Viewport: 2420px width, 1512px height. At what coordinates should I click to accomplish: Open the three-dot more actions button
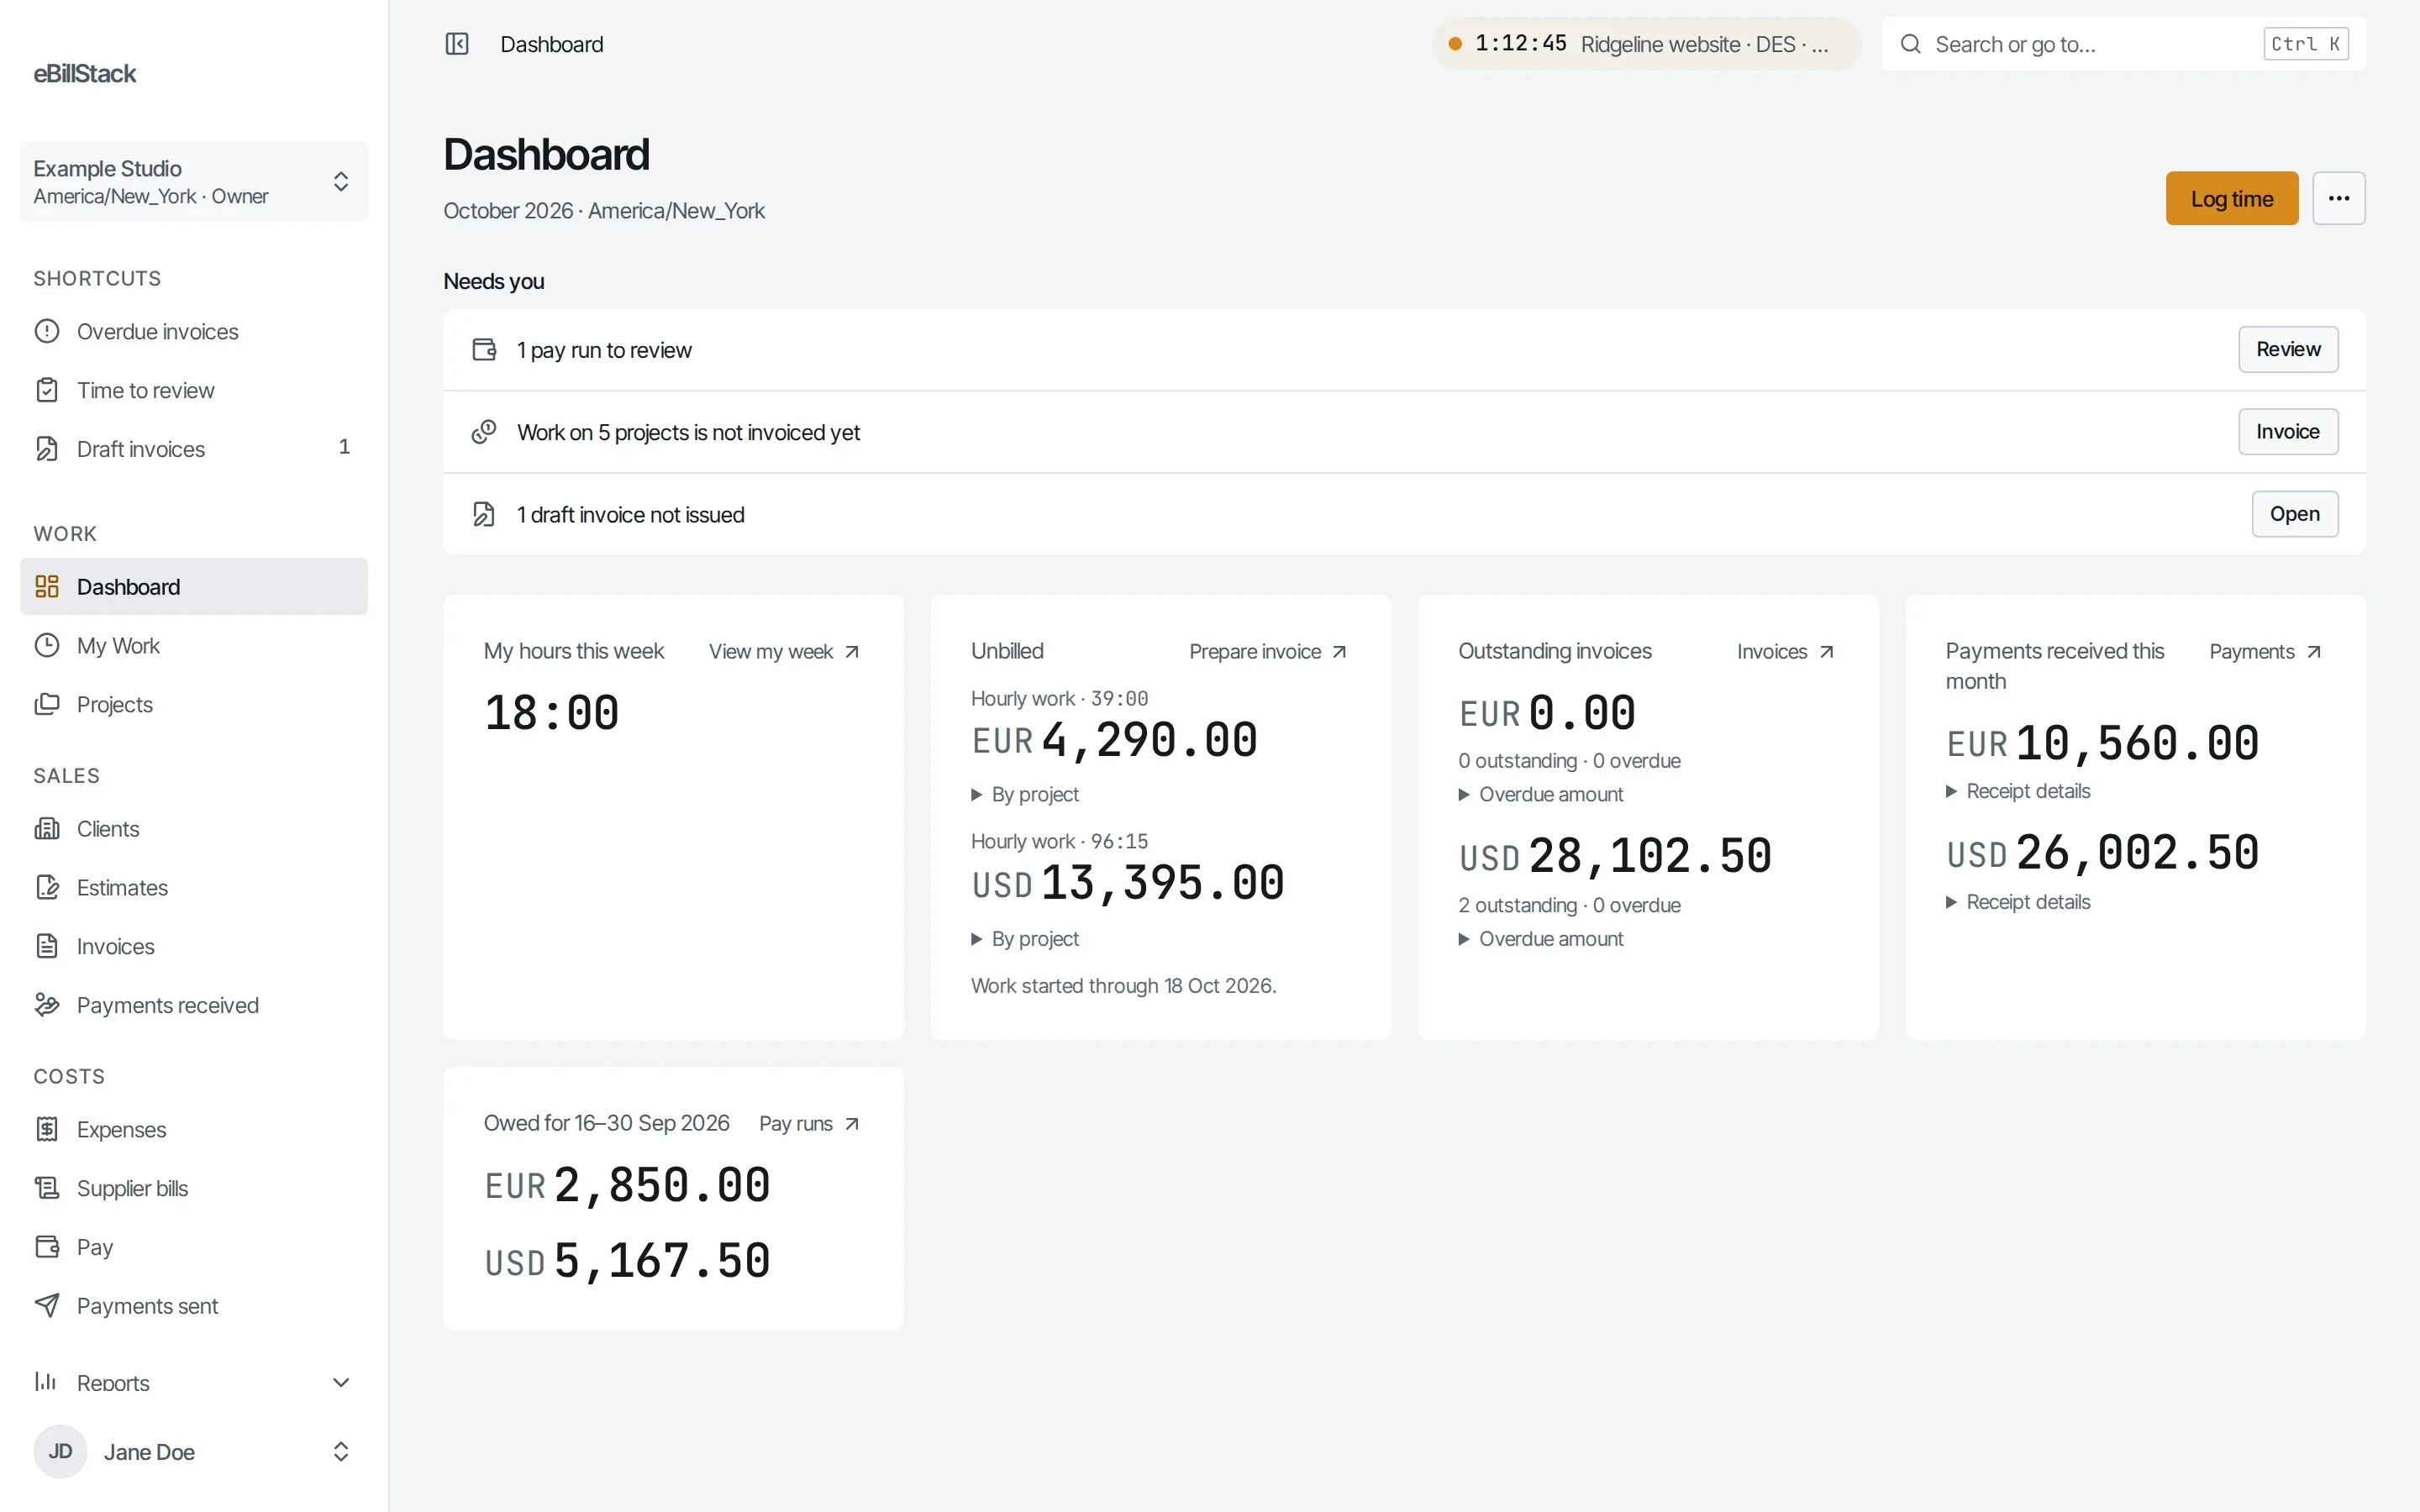click(x=2339, y=198)
